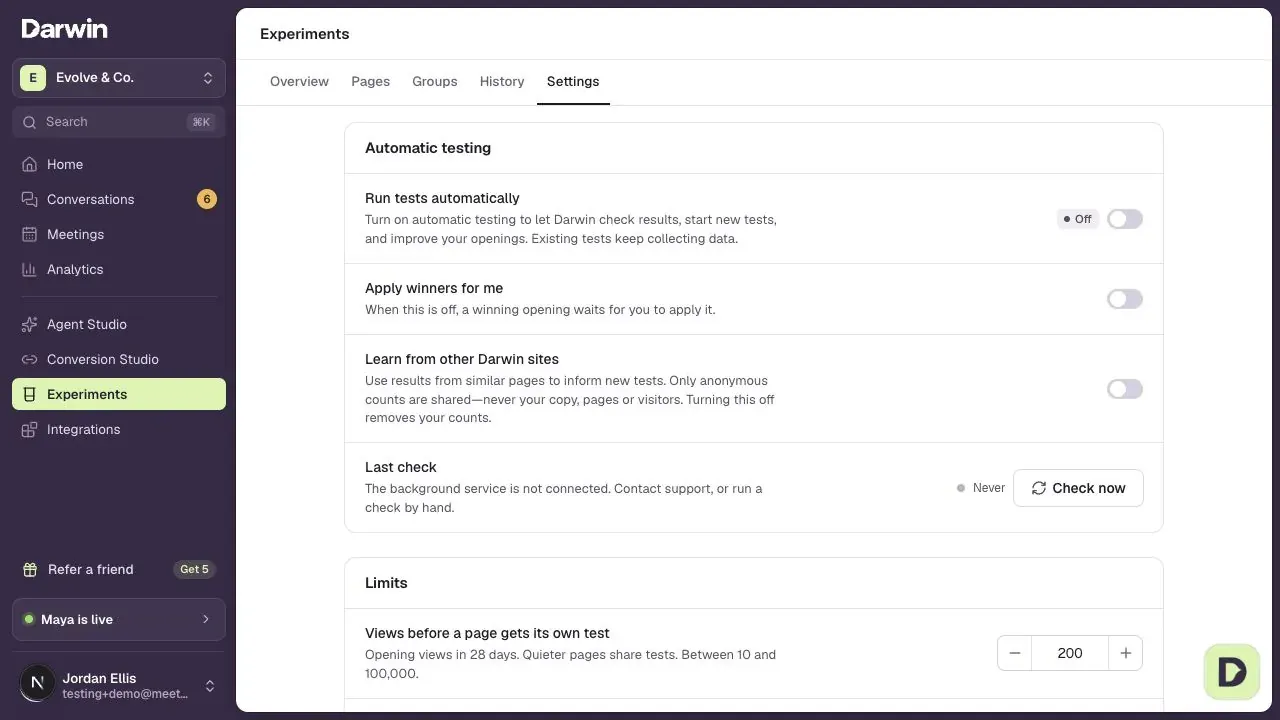Click the Jordan Ellis avatar
The height and width of the screenshot is (720, 1280).
pos(37,683)
